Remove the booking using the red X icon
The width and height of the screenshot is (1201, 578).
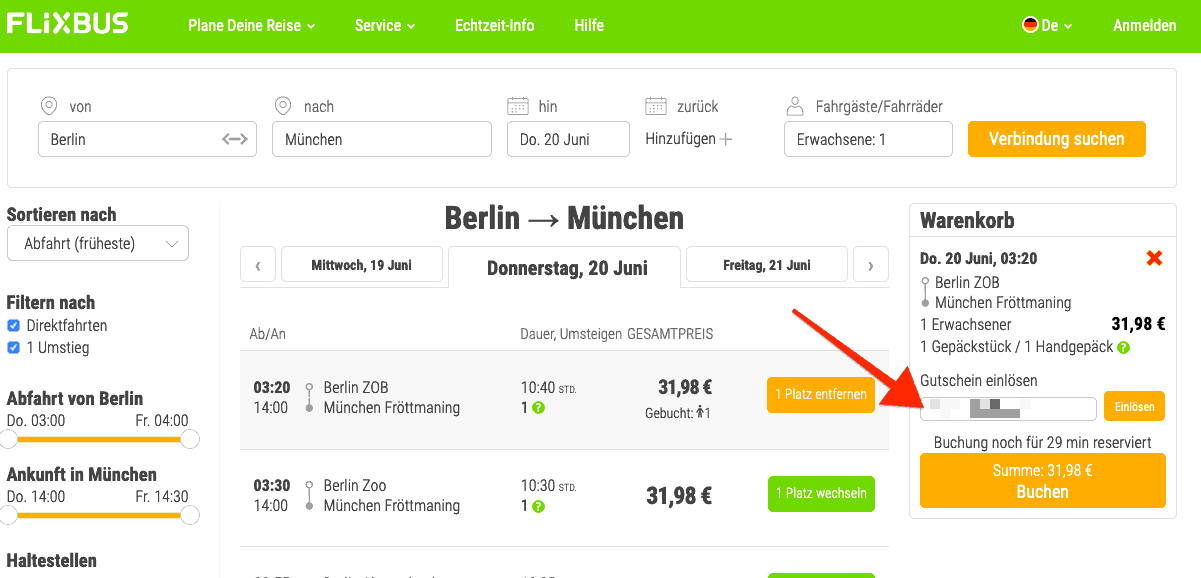point(1155,258)
